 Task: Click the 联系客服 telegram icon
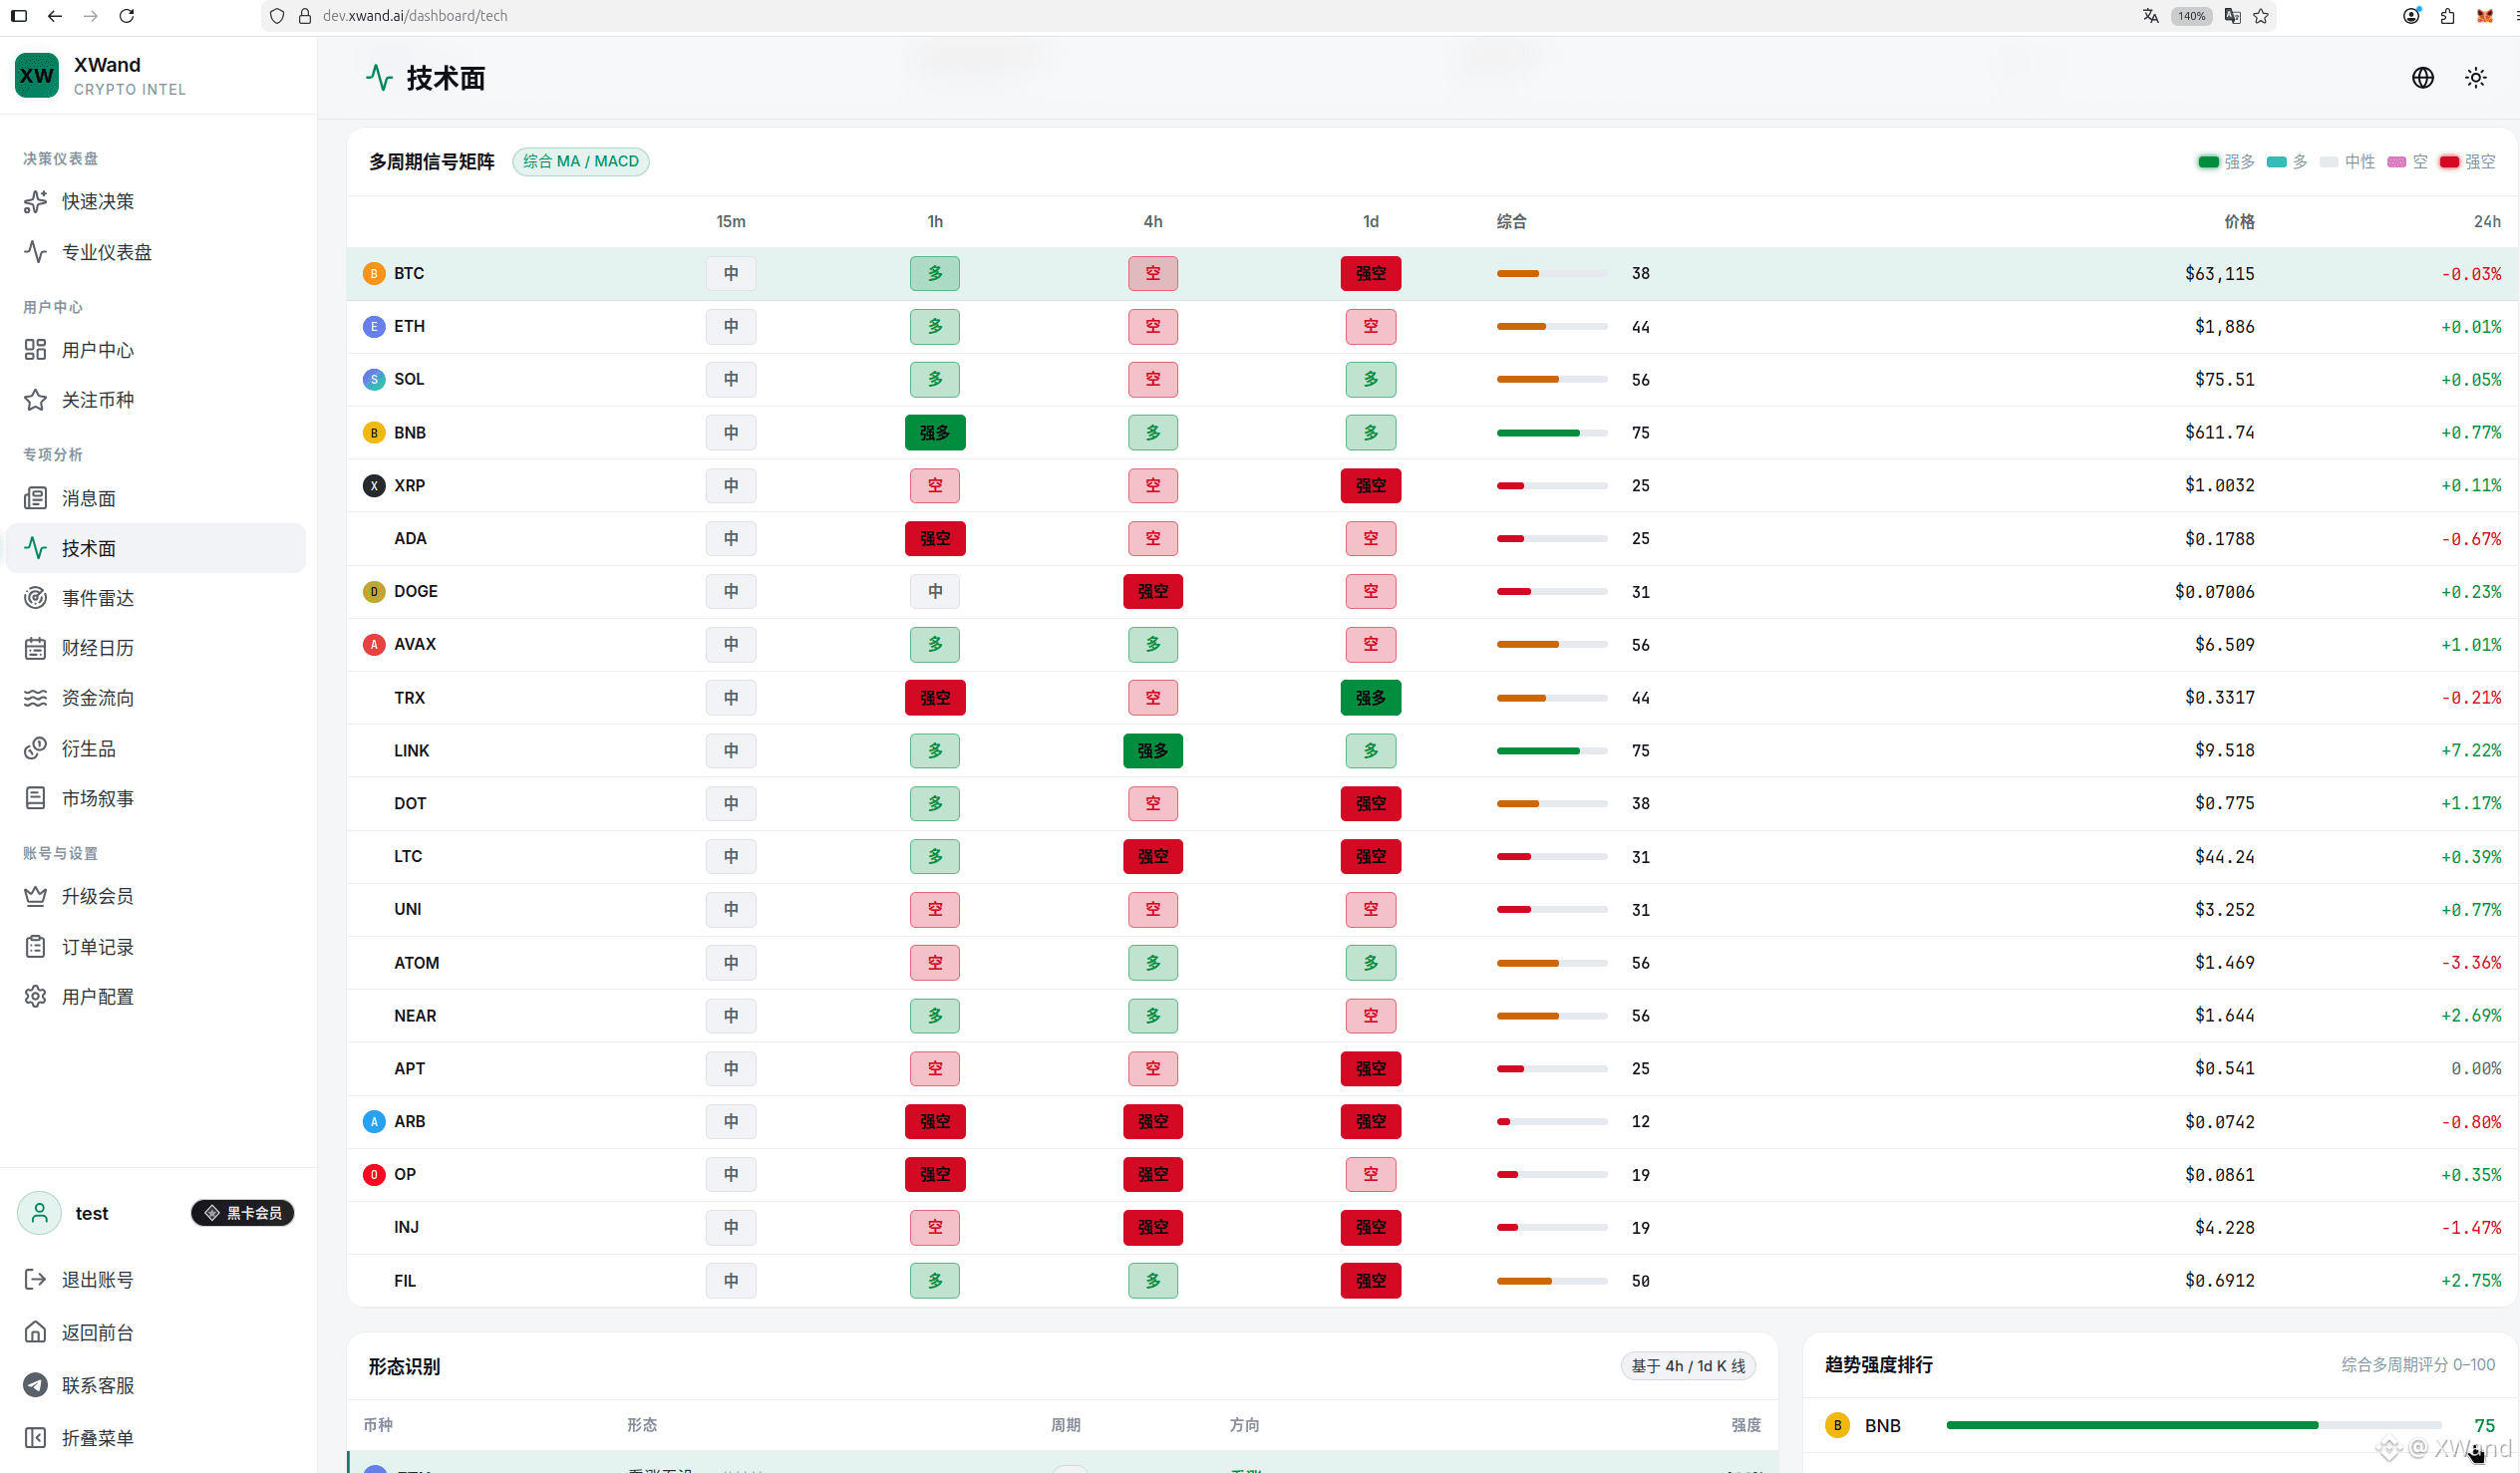(x=35, y=1385)
